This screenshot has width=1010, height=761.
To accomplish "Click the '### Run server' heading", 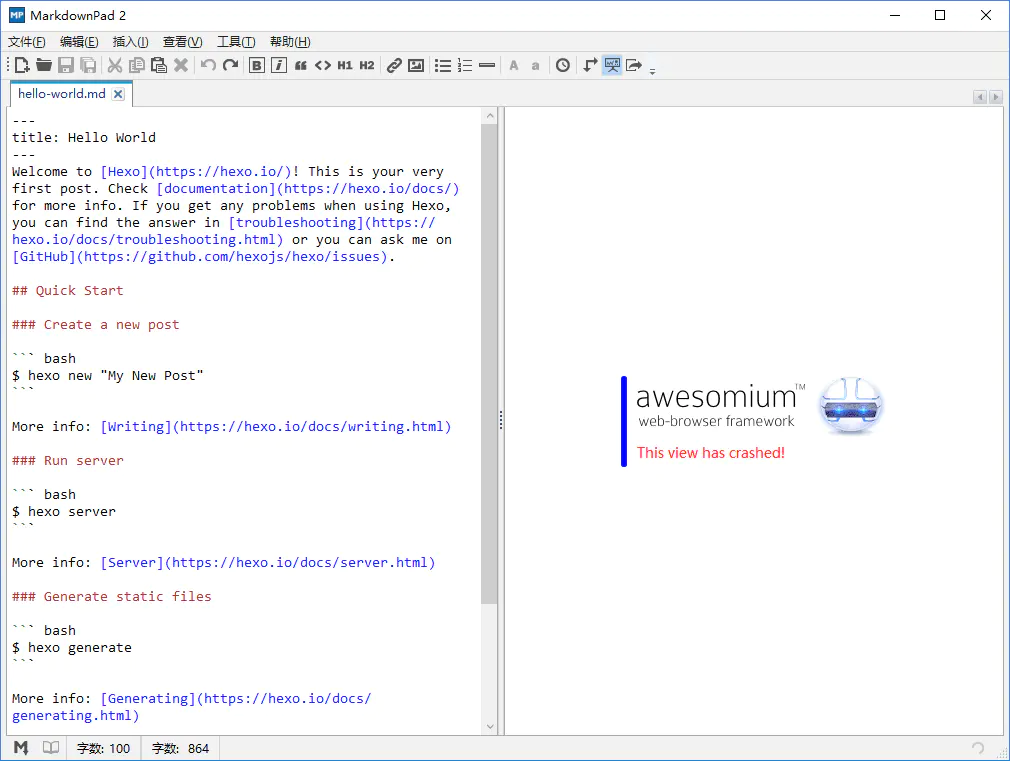I will pyautogui.click(x=68, y=461).
